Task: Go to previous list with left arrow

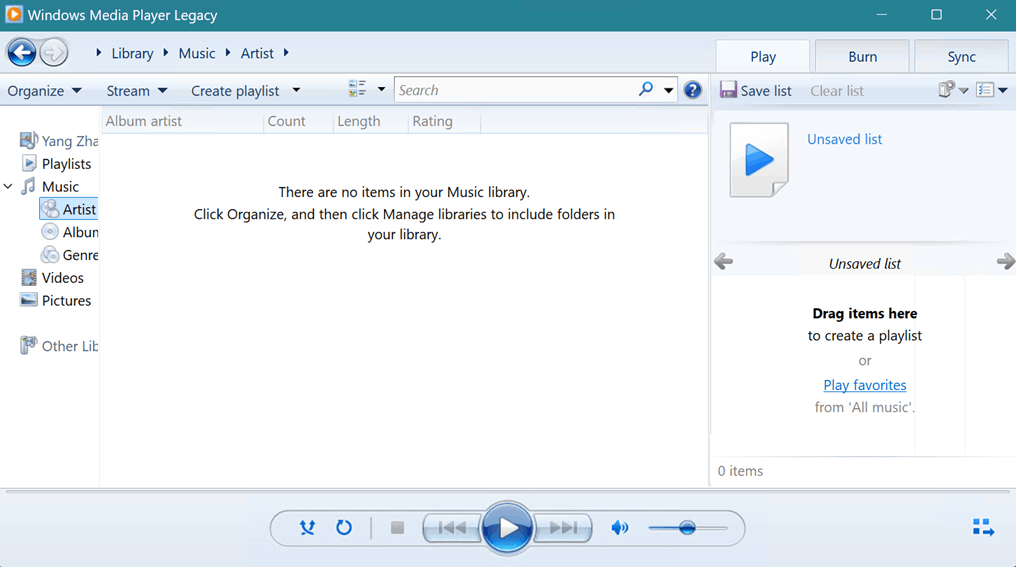Action: click(723, 262)
